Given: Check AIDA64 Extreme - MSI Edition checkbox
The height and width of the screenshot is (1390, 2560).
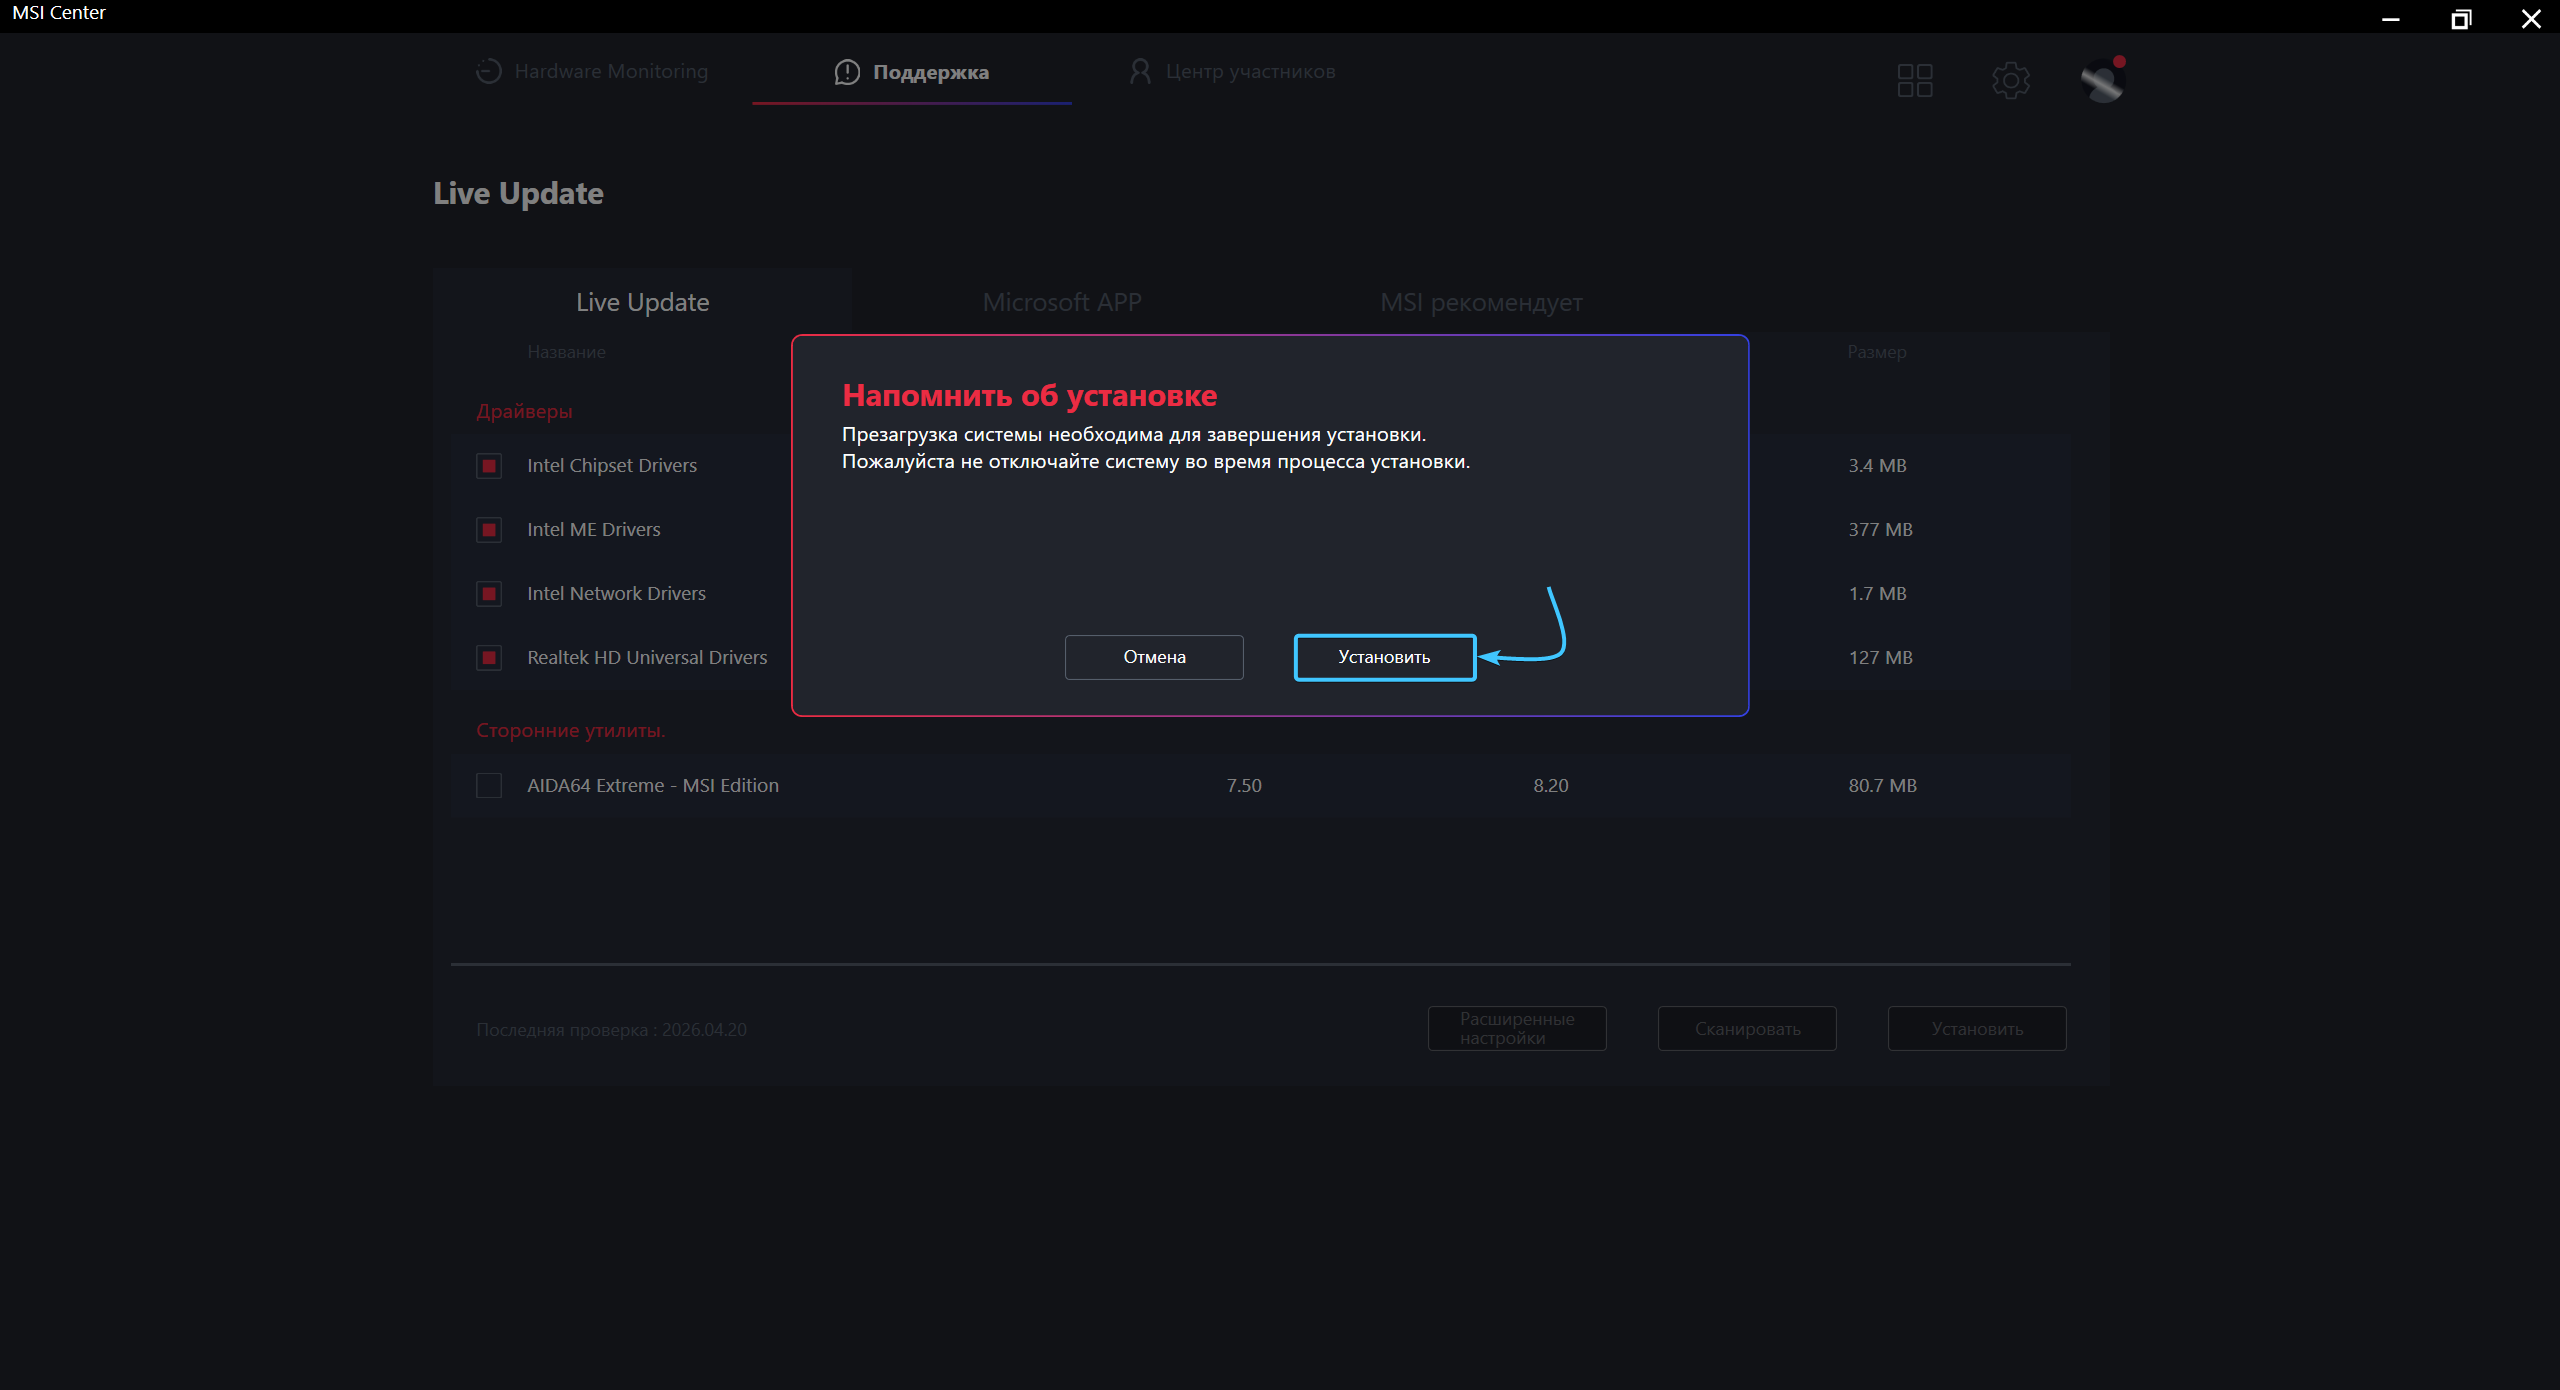Looking at the screenshot, I should tap(489, 786).
